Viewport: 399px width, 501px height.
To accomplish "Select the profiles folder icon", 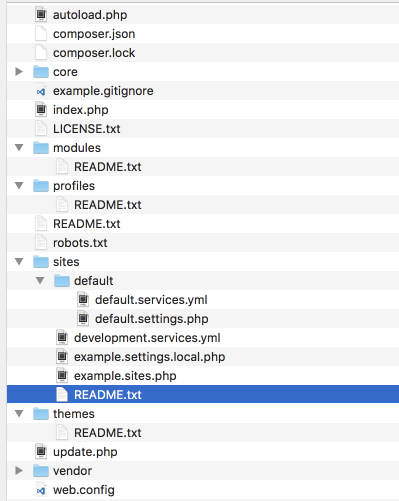I will 41,186.
